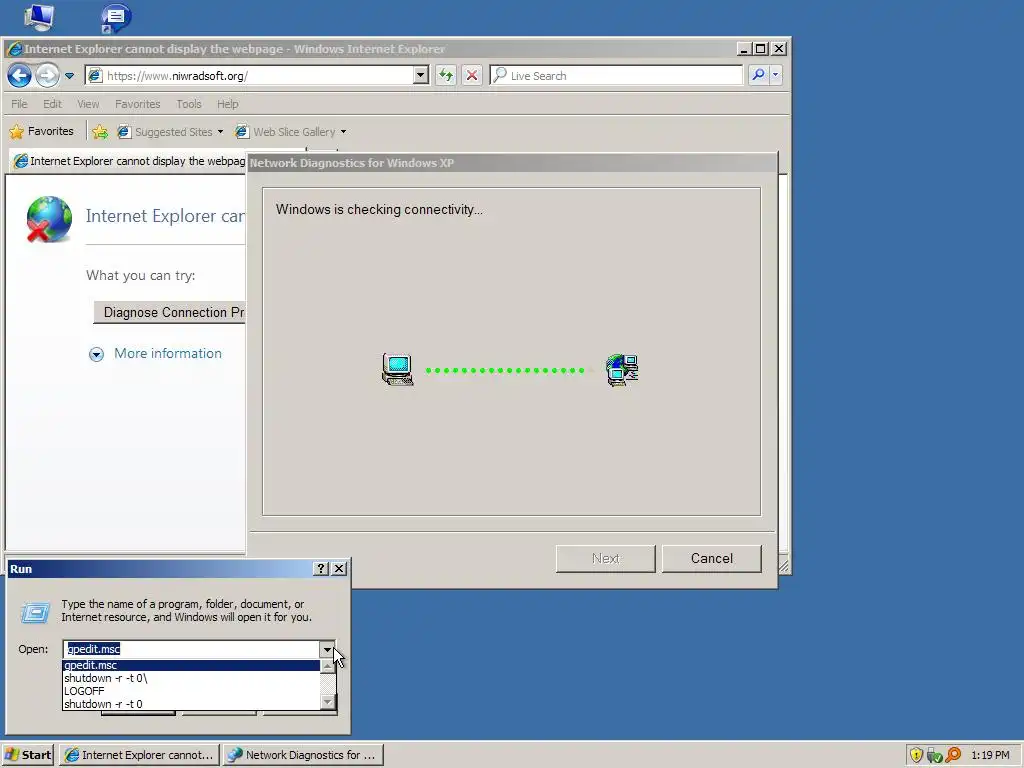Click Cancel in Network Diagnostics dialog
Image resolution: width=1024 pixels, height=768 pixels.
click(712, 558)
